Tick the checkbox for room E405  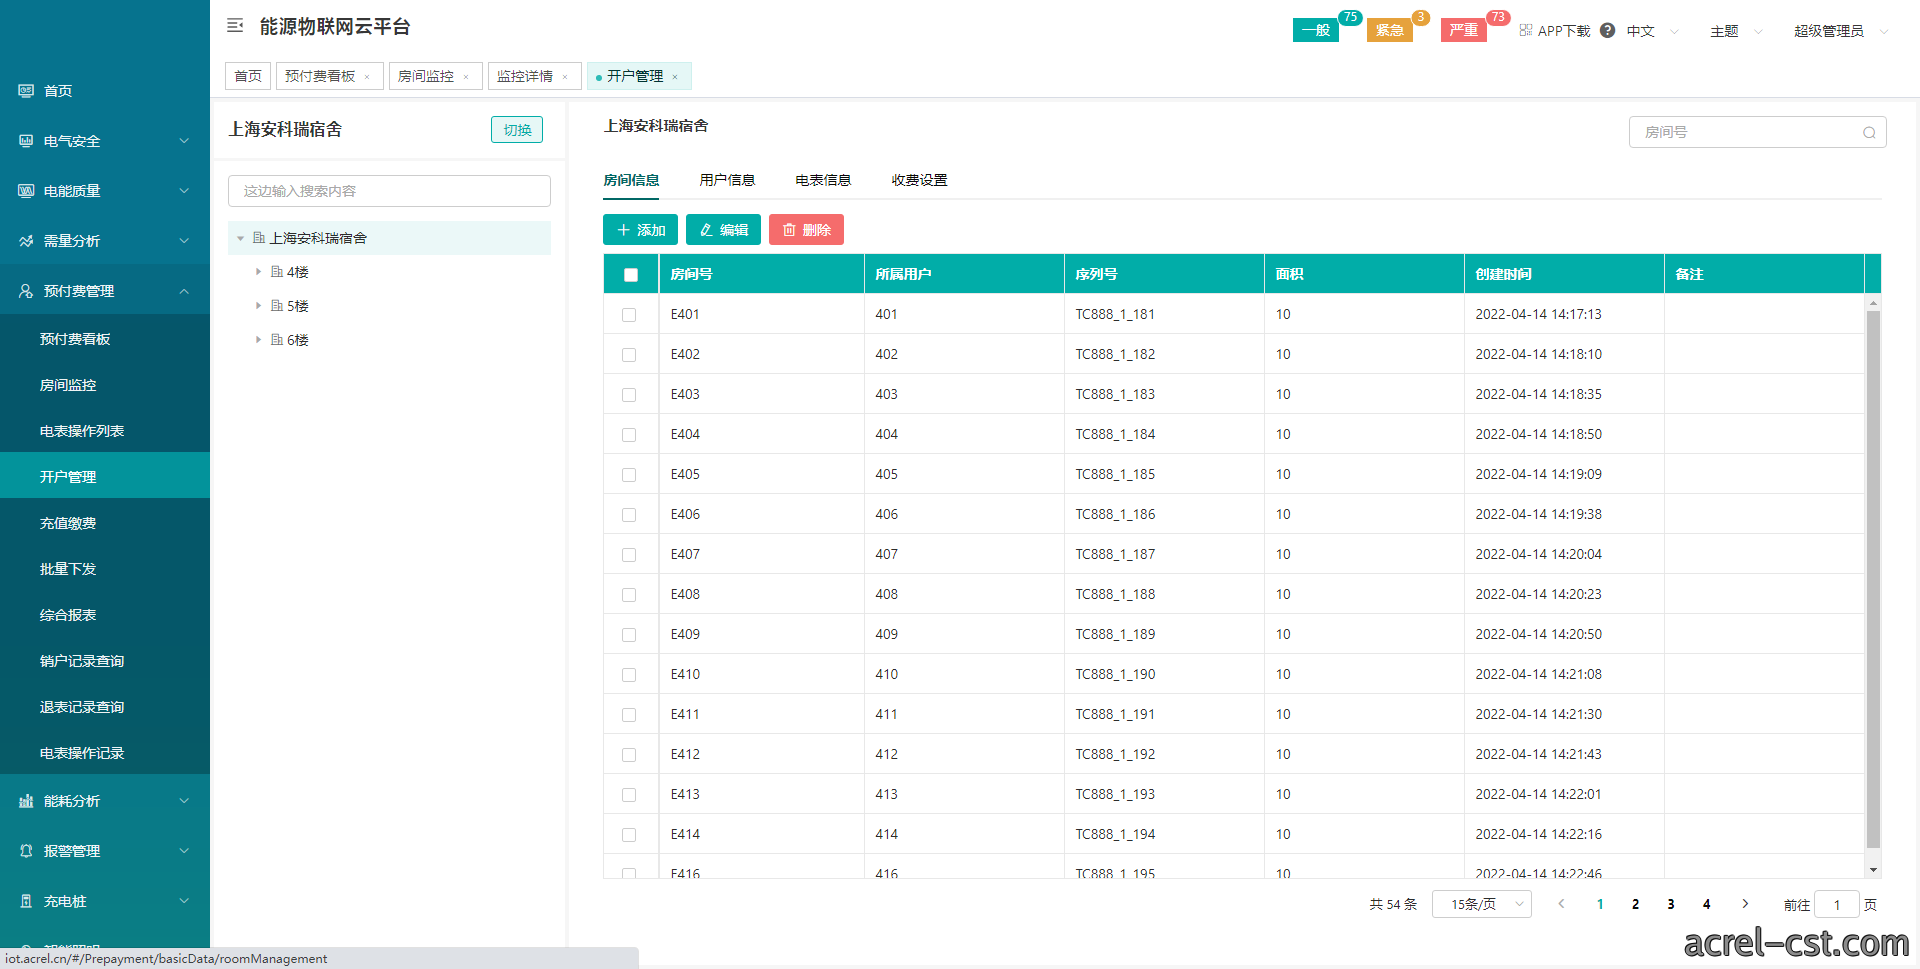[629, 474]
